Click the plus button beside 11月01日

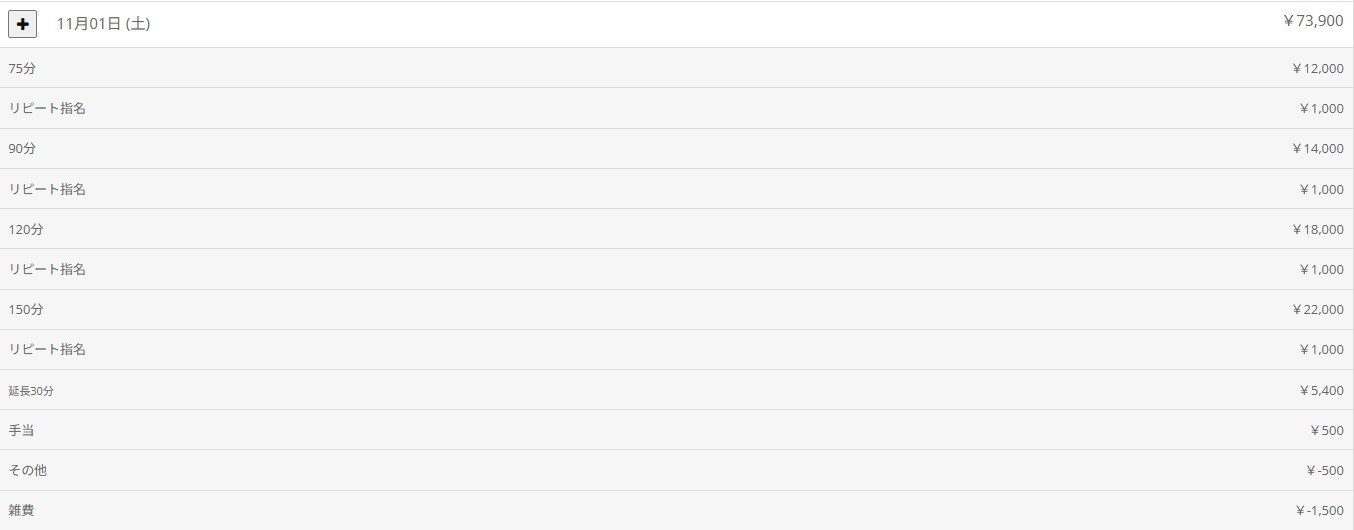point(22,24)
